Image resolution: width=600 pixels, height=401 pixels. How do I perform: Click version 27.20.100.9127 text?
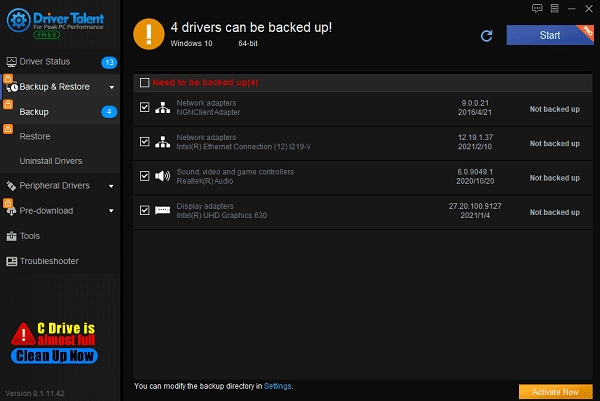coord(475,206)
